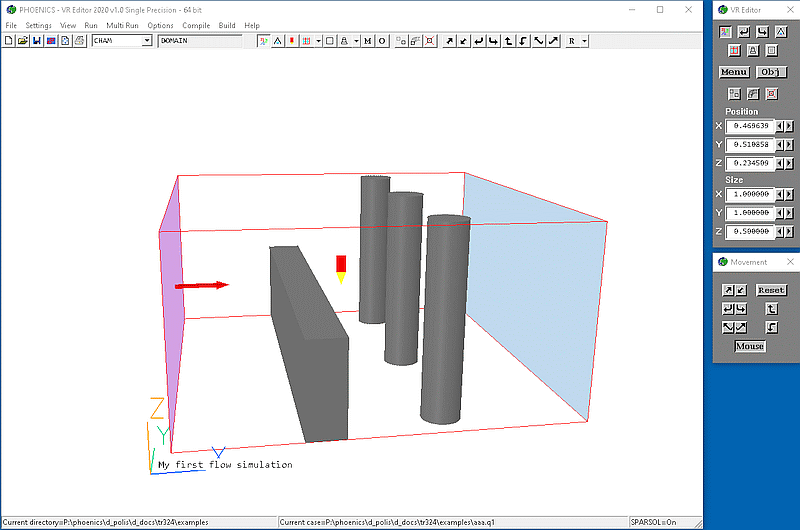Viewport: 800px width, 530px height.
Task: Increase the Position X value with right arrow
Action: pos(792,127)
